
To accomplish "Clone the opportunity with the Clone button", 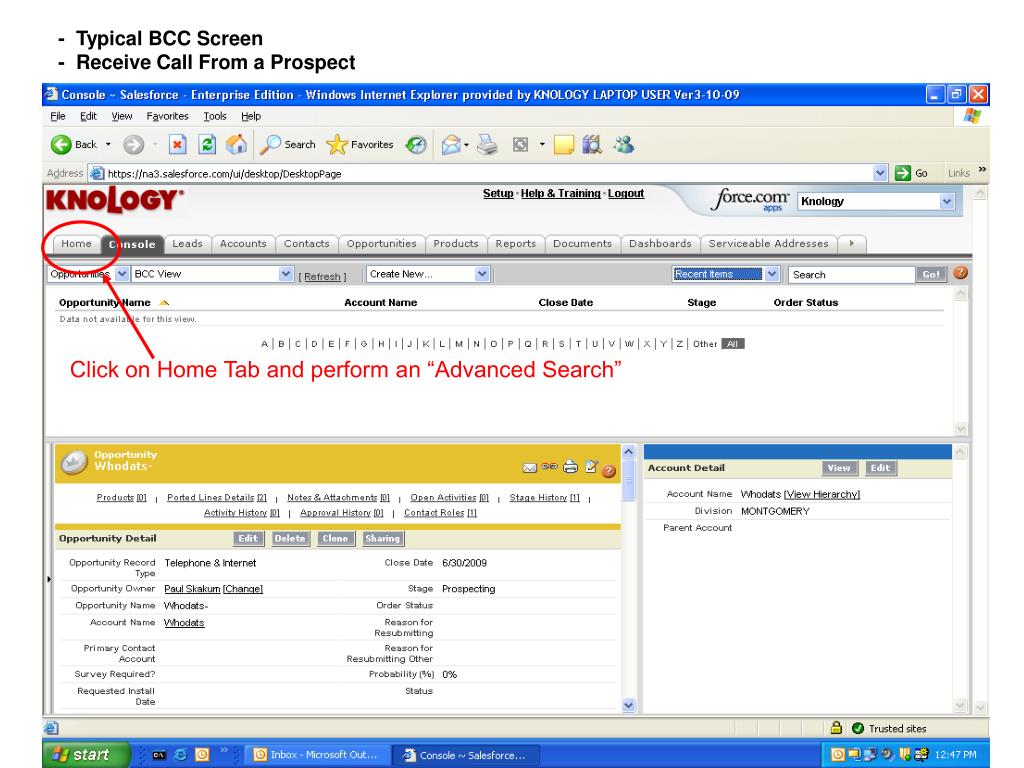I will (x=335, y=538).
